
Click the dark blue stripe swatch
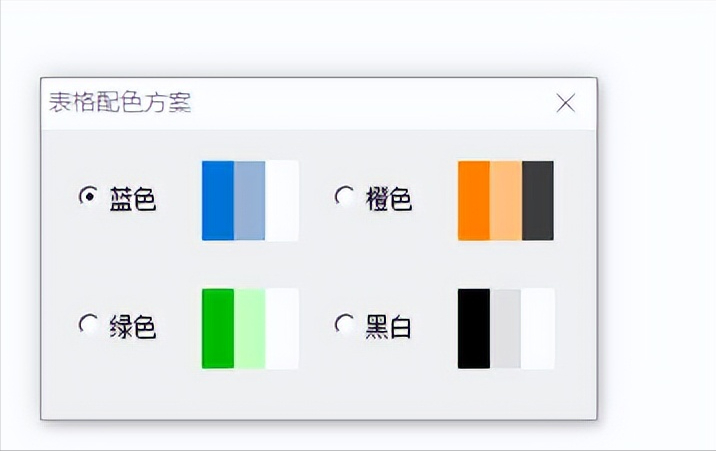[x=218, y=200]
